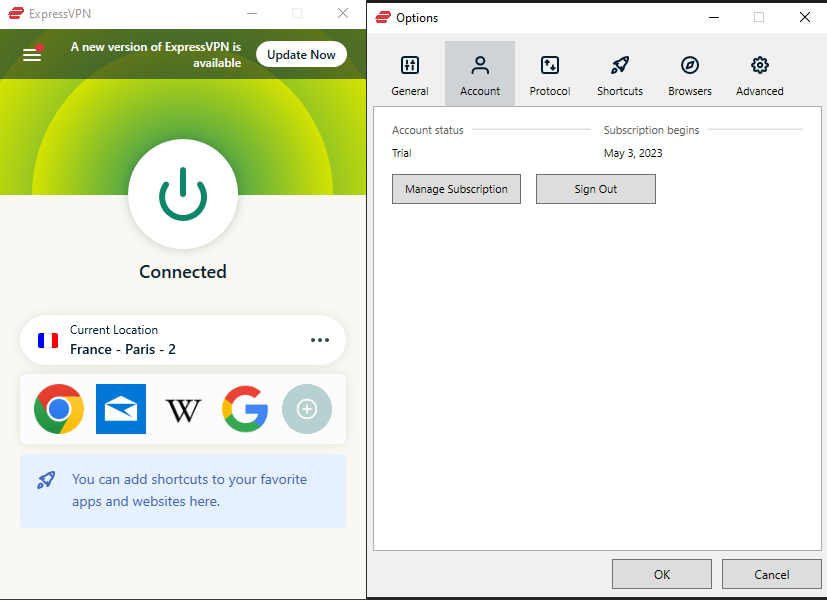Click Manage Subscription button

[456, 189]
